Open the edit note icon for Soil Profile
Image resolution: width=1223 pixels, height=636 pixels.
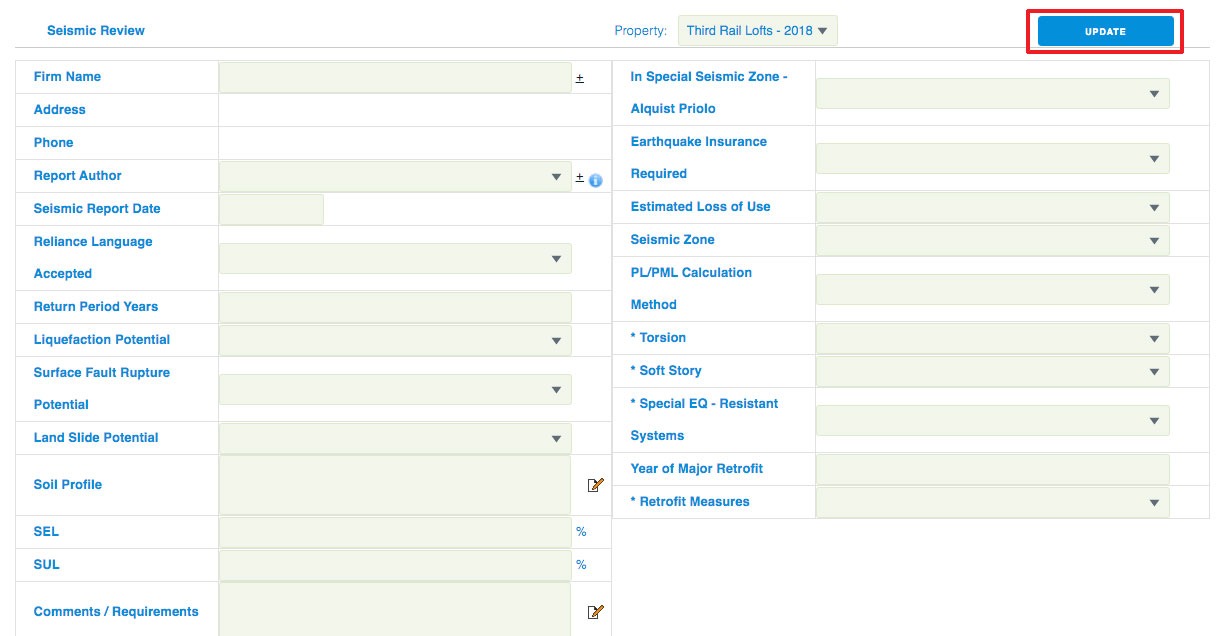click(x=596, y=485)
